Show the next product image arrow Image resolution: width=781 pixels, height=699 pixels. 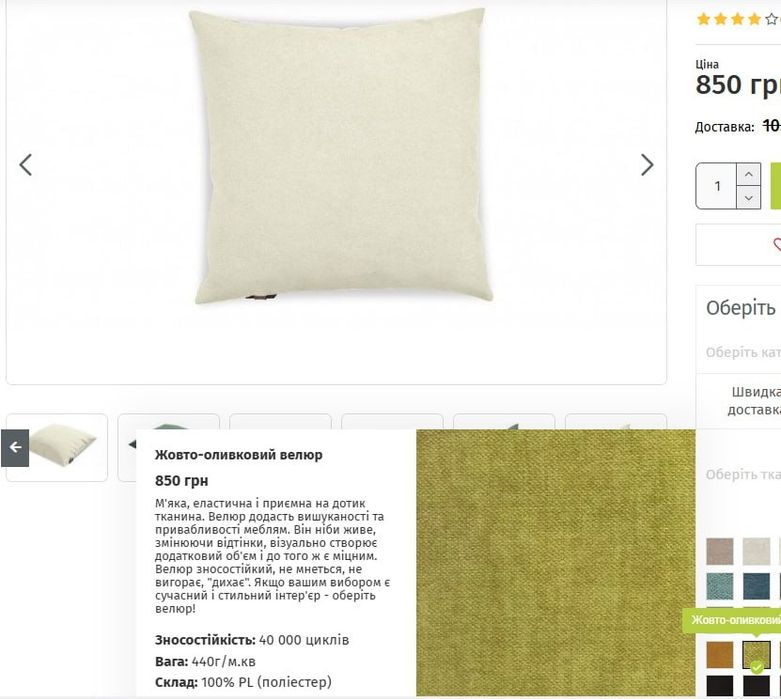tap(647, 165)
